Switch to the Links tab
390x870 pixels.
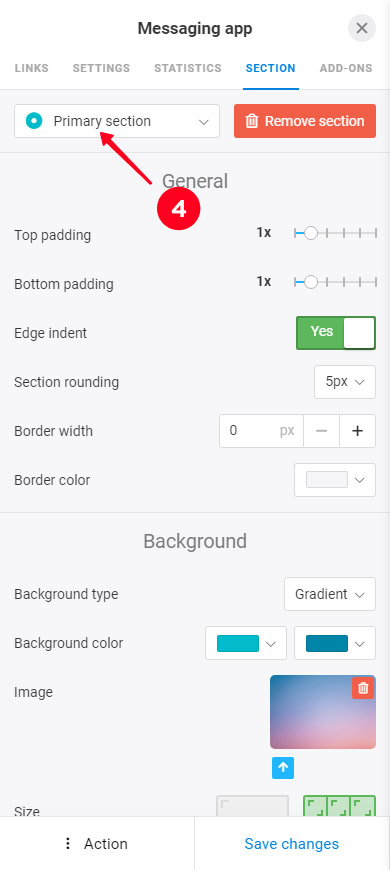(x=32, y=68)
